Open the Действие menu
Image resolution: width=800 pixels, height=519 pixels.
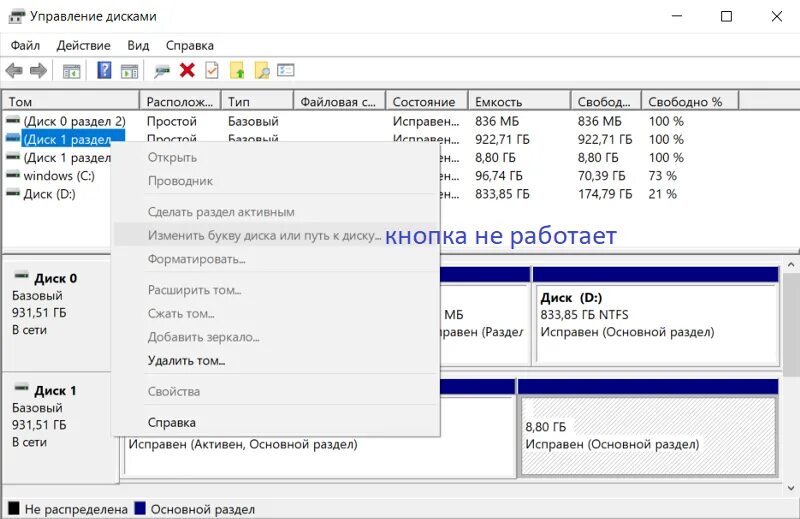(83, 45)
